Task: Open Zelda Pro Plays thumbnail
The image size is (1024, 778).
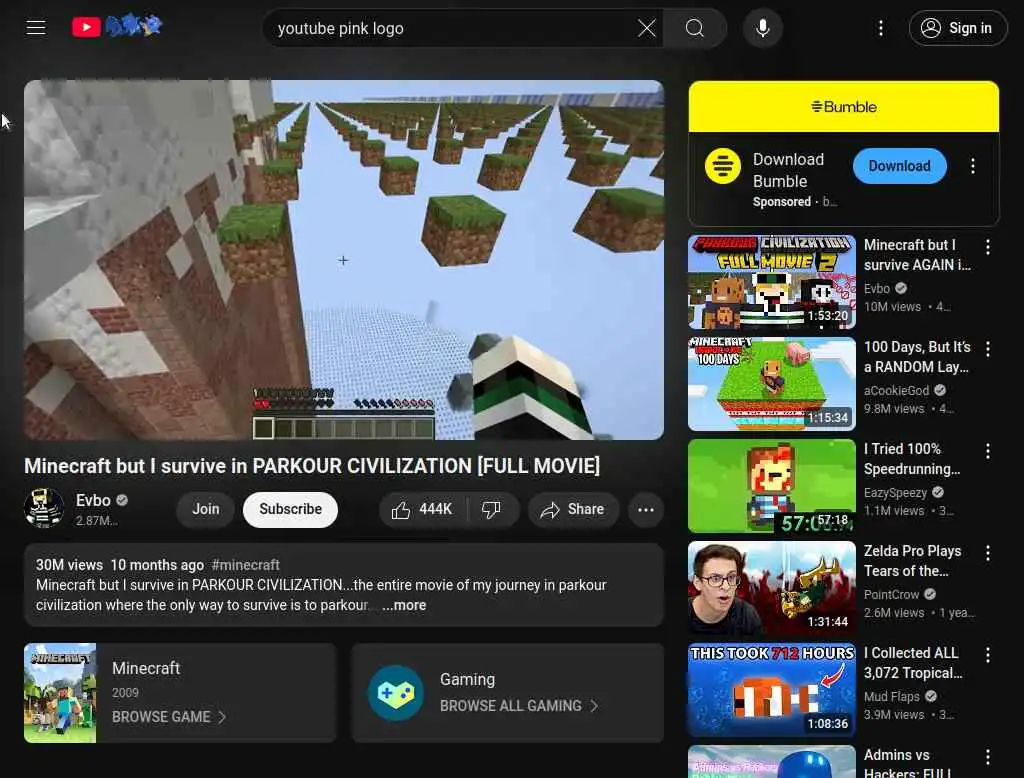Action: click(771, 587)
